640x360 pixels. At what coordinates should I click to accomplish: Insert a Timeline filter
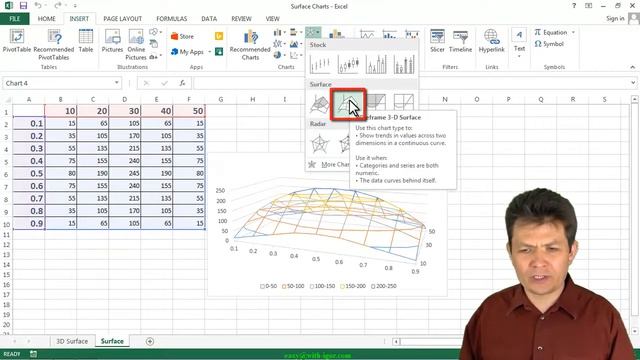tap(460, 41)
